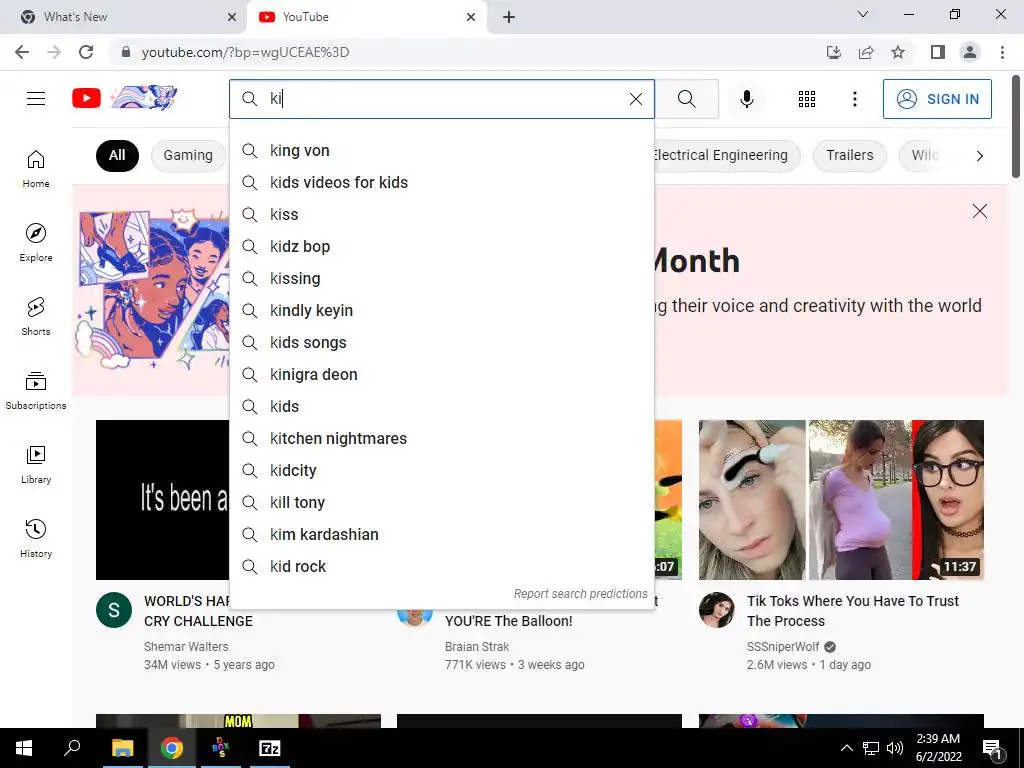Choose the 'kiss' suggestion
The height and width of the screenshot is (768, 1024).
(441, 214)
